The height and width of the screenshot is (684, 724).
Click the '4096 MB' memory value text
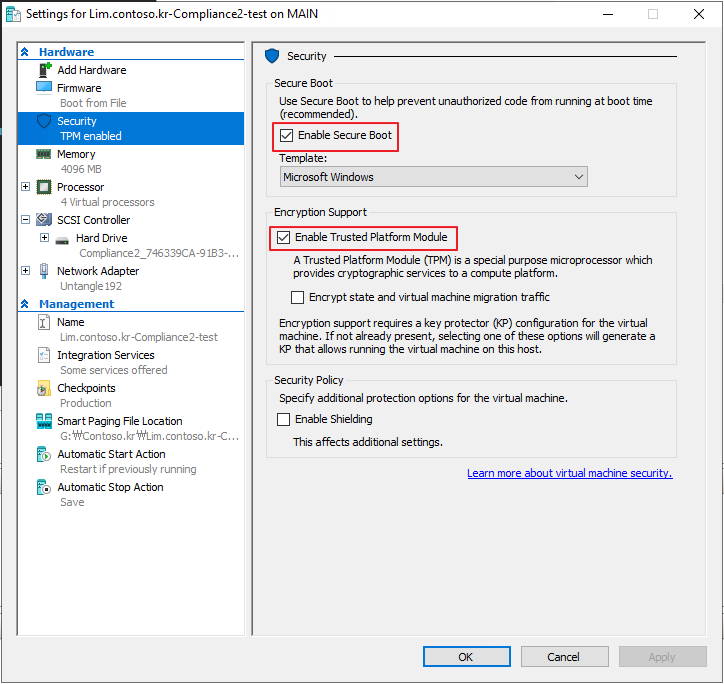pos(81,169)
